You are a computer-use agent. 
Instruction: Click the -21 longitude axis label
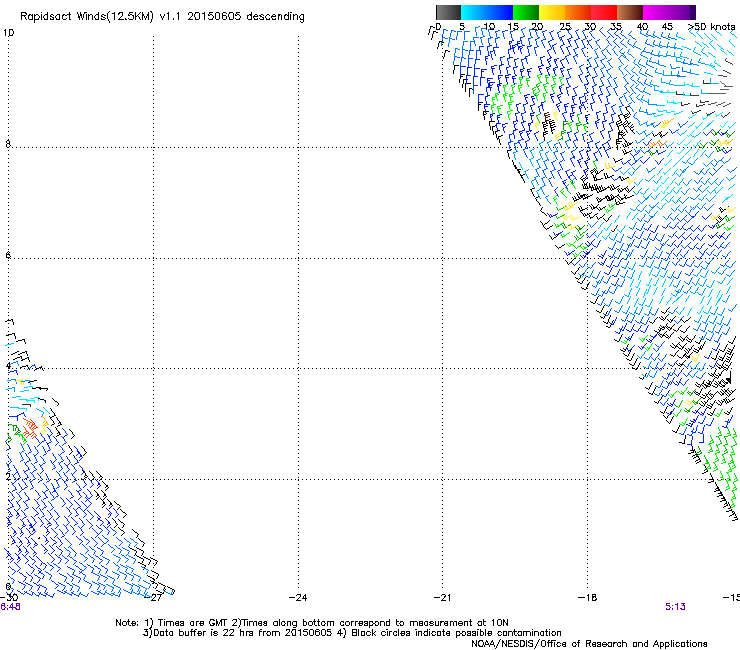point(443,598)
